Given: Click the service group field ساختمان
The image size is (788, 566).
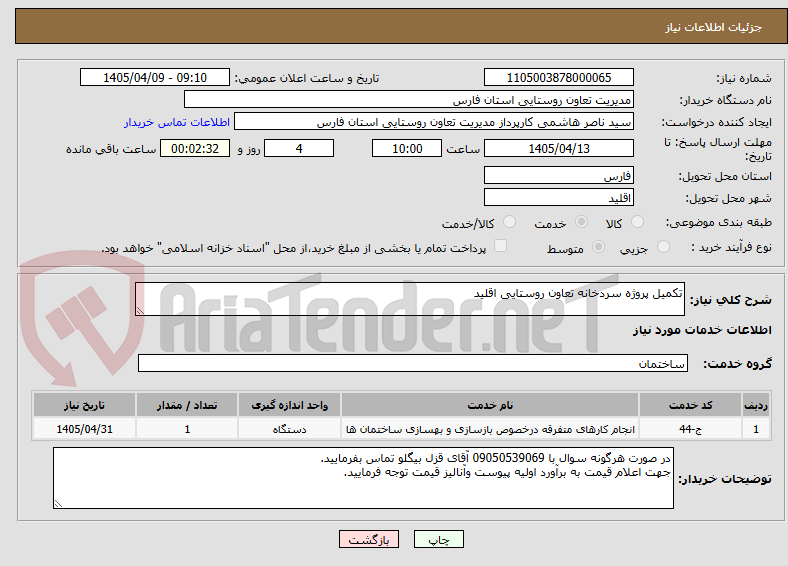Looking at the screenshot, I should click(x=413, y=363).
